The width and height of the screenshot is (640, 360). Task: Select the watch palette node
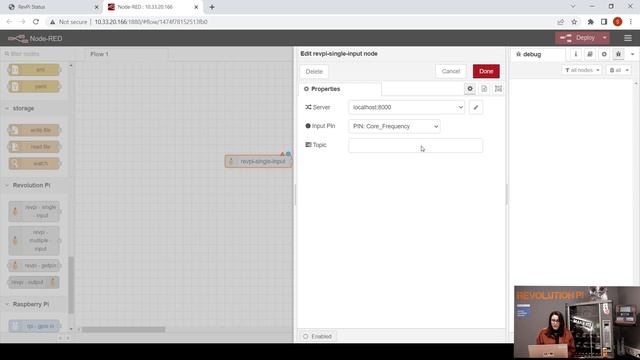pos(34,164)
